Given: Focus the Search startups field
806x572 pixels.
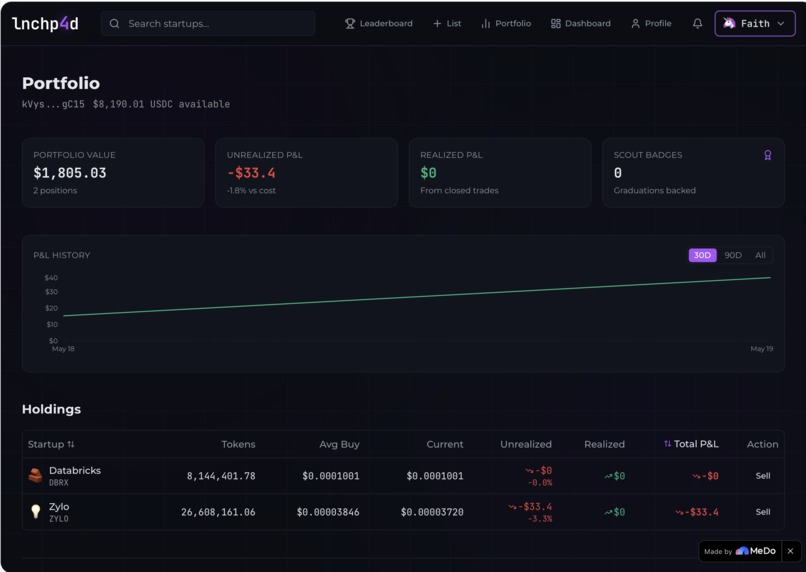Looking at the screenshot, I should pyautogui.click(x=208, y=24).
